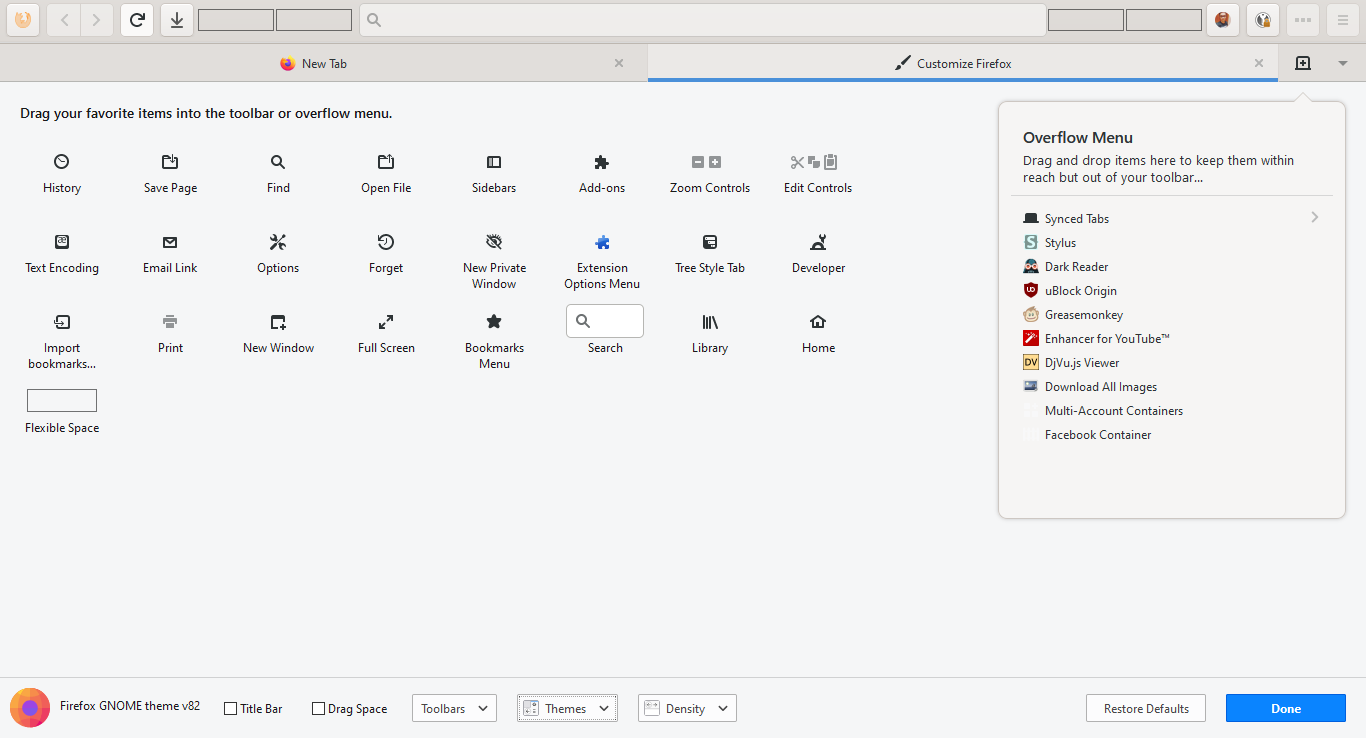Screen dimensions: 1366x738
Task: Click the Import bookmarks icon
Action: click(x=62, y=322)
